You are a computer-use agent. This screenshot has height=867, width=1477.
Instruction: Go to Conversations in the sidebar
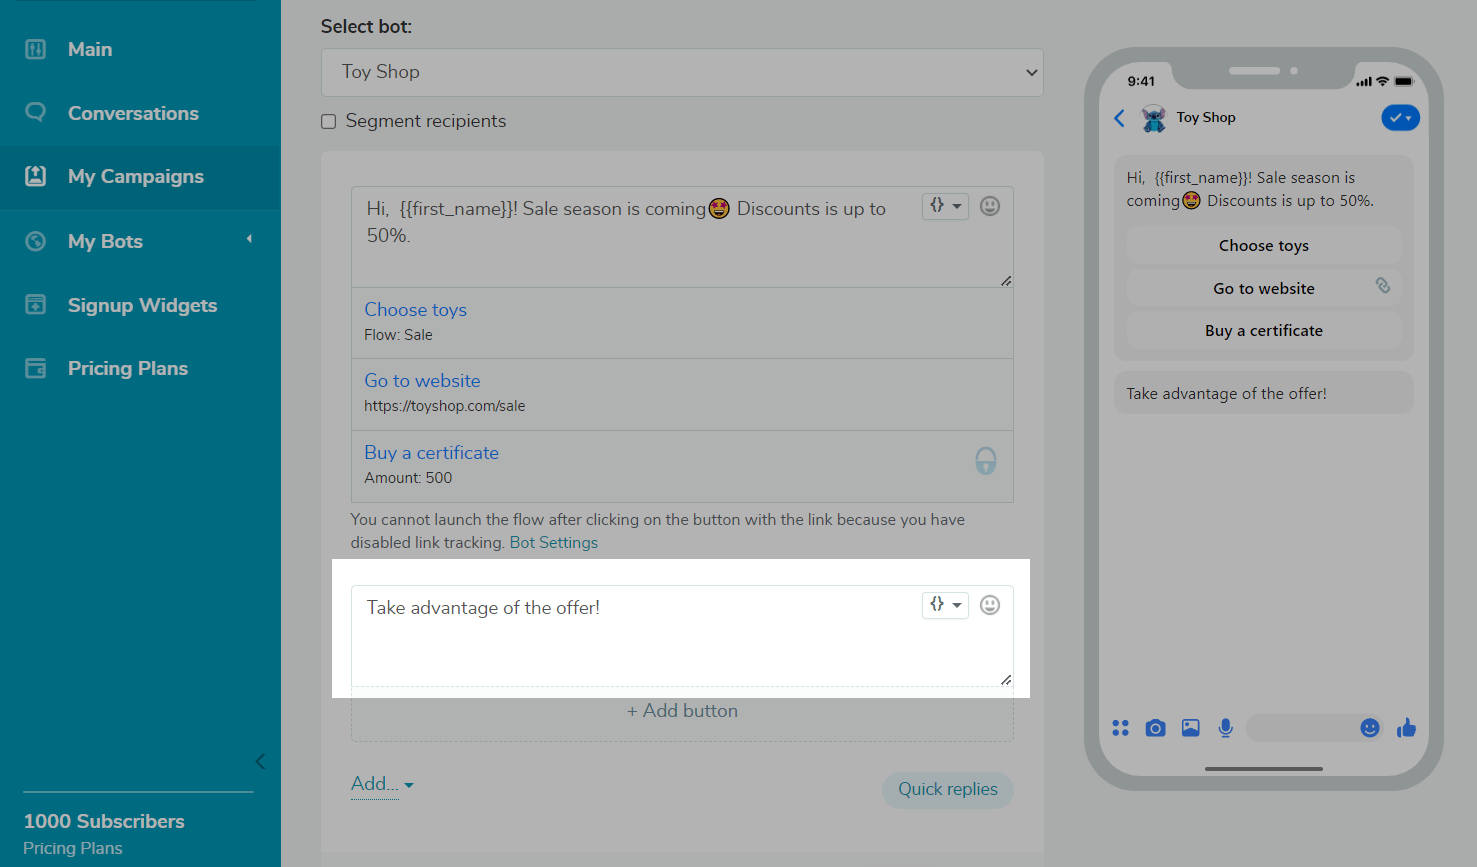pyautogui.click(x=133, y=113)
